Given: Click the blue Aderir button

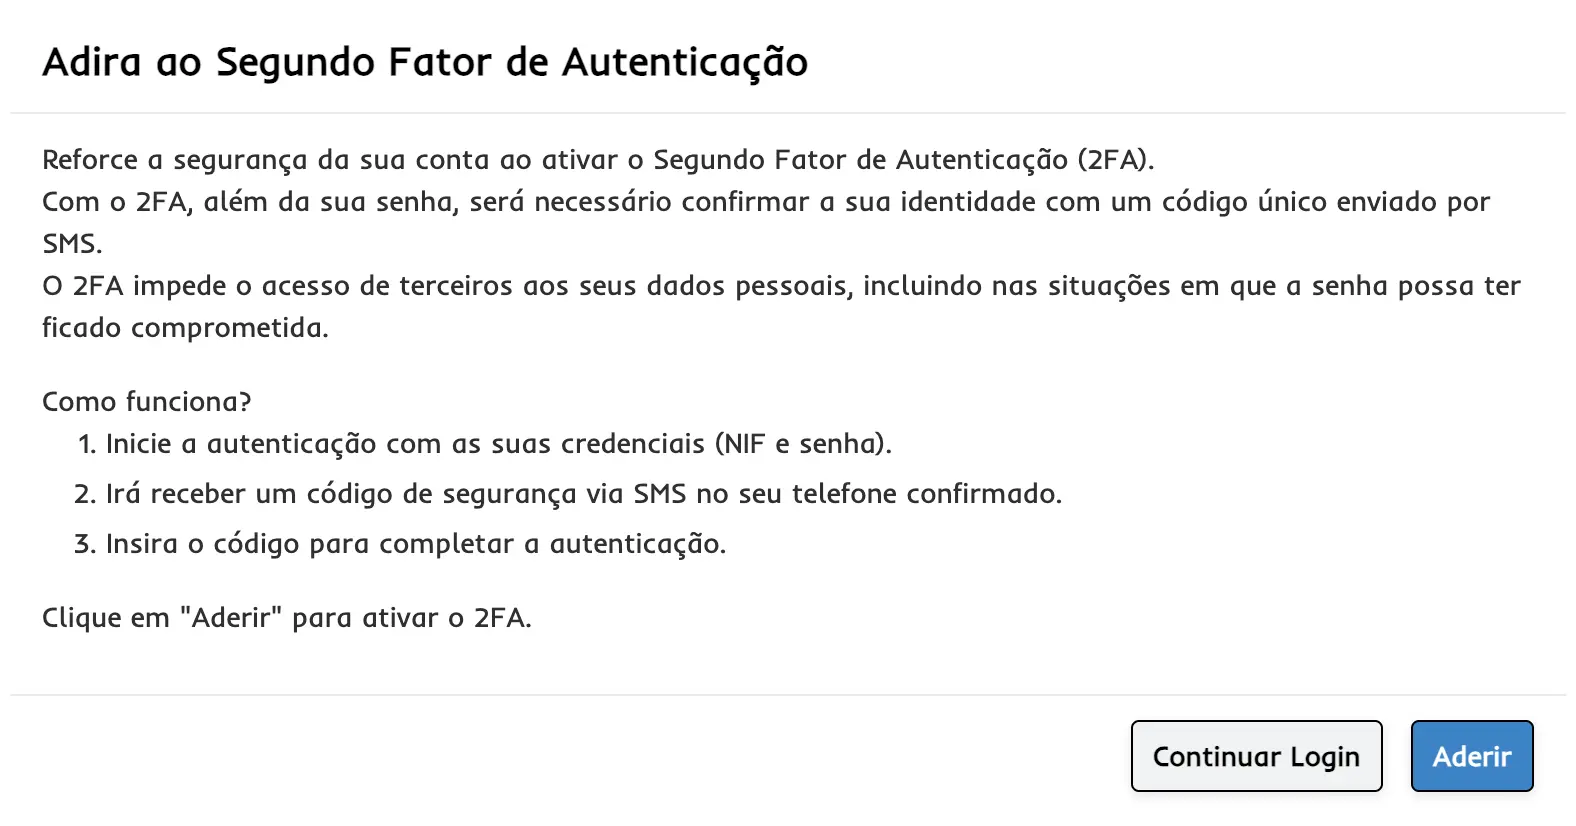Looking at the screenshot, I should click(1471, 756).
